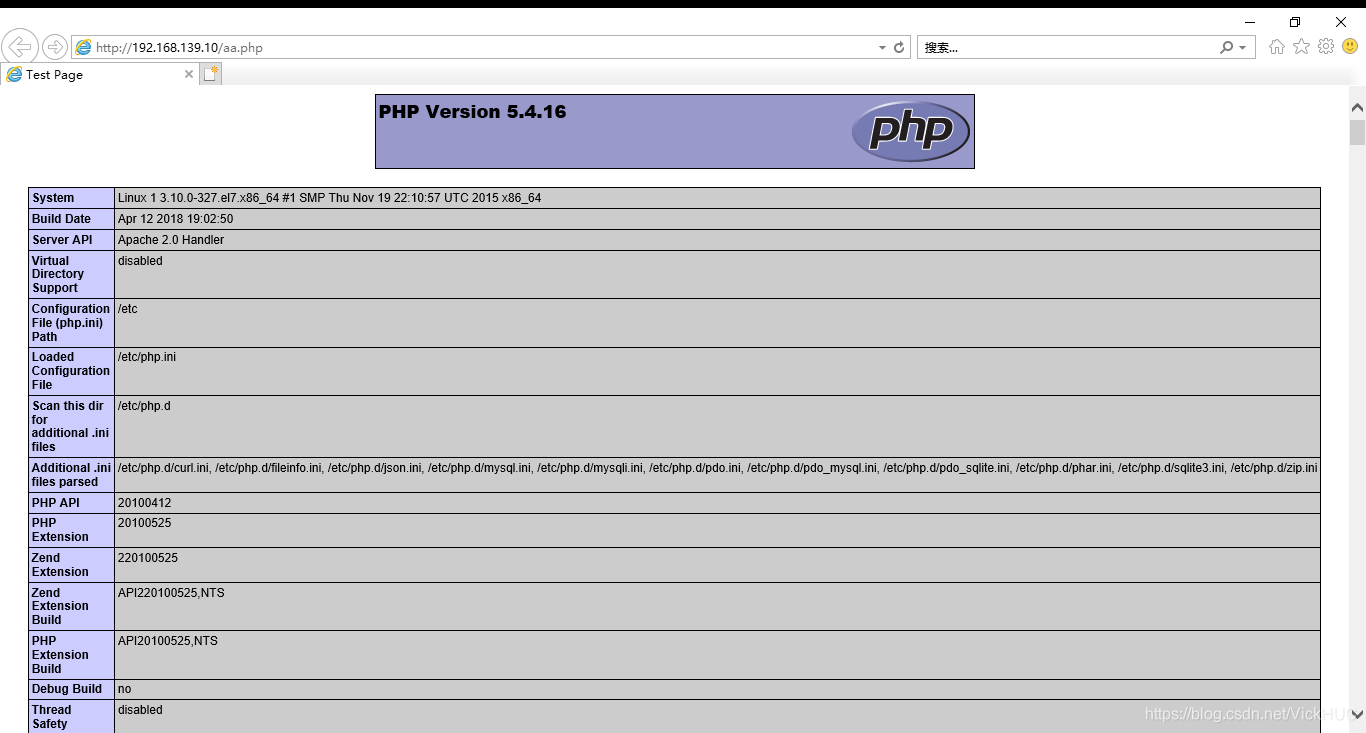The width and height of the screenshot is (1366, 733).
Task: Open the search provider dropdown arrow
Action: [1243, 47]
